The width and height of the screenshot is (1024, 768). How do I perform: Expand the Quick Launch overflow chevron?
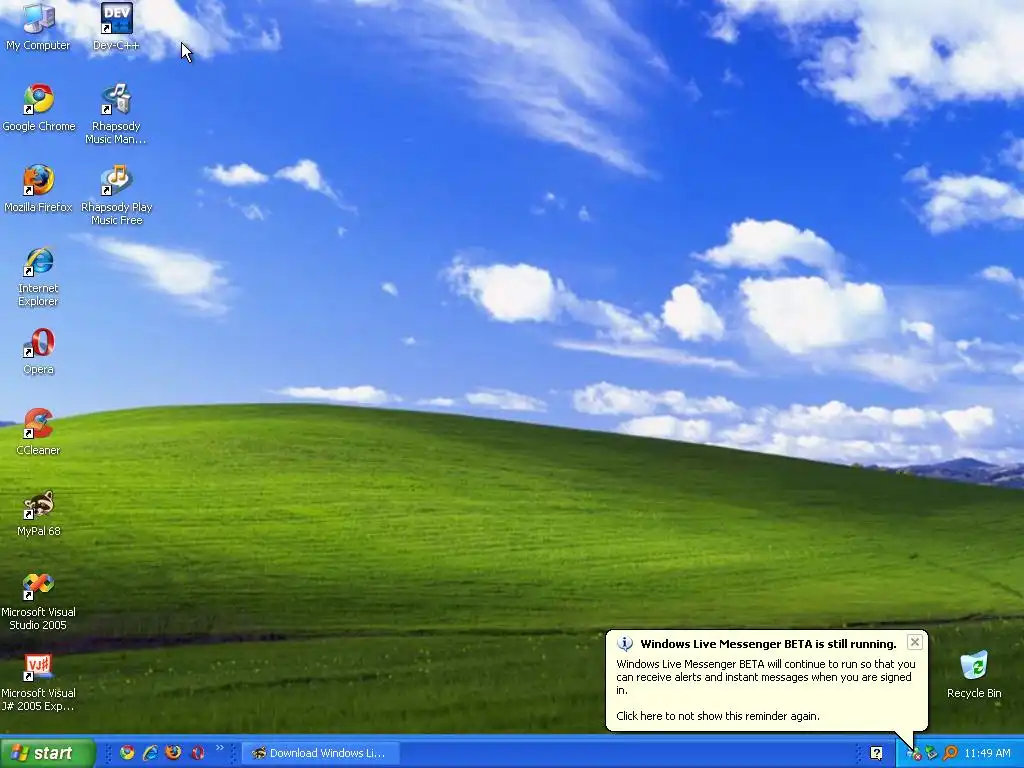pyautogui.click(x=219, y=748)
